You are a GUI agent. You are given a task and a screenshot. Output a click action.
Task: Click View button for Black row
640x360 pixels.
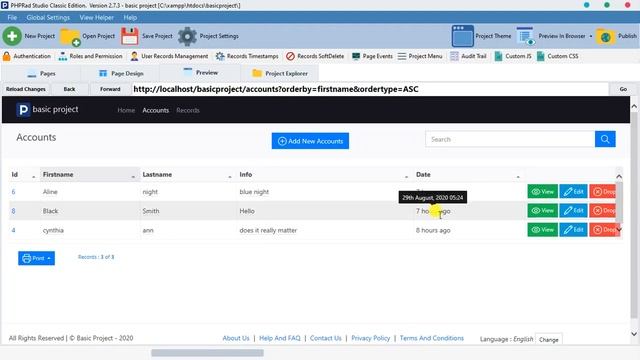coord(542,211)
